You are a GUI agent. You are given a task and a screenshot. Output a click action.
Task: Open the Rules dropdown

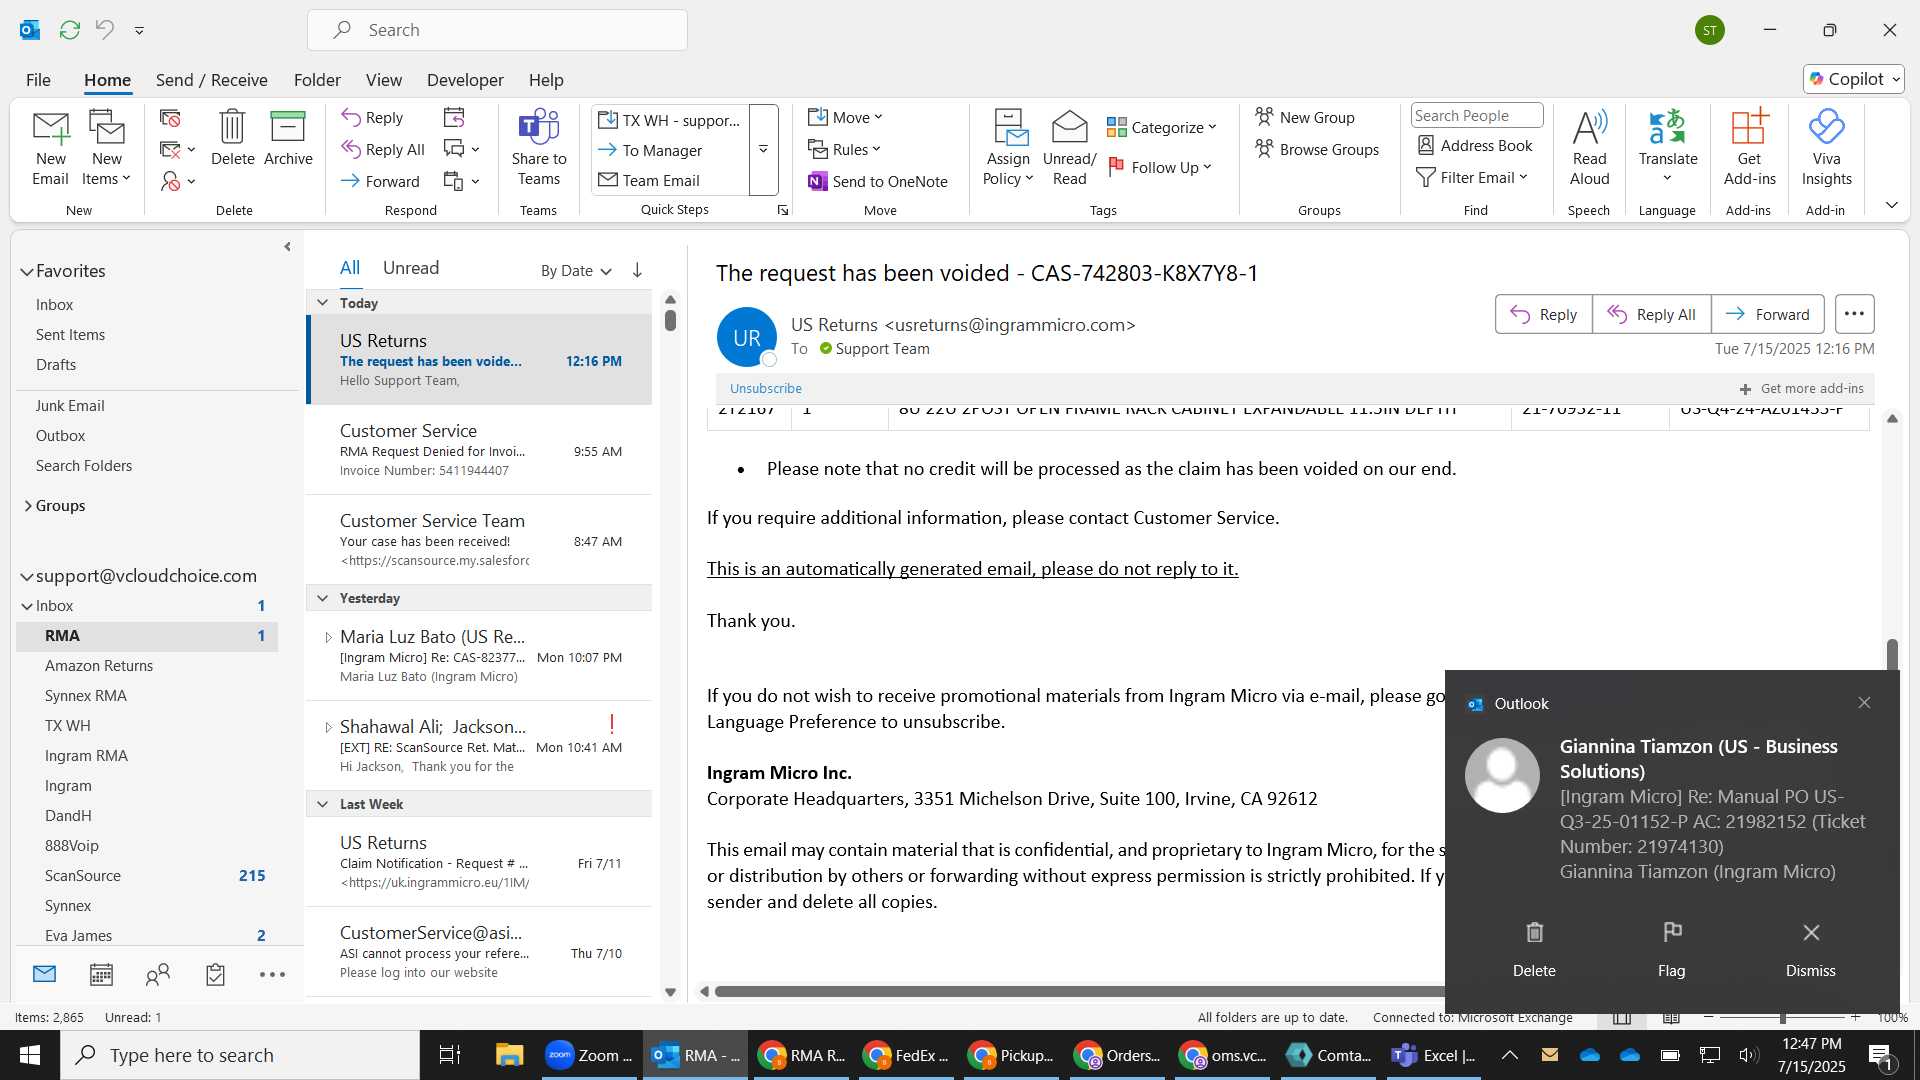coord(845,149)
